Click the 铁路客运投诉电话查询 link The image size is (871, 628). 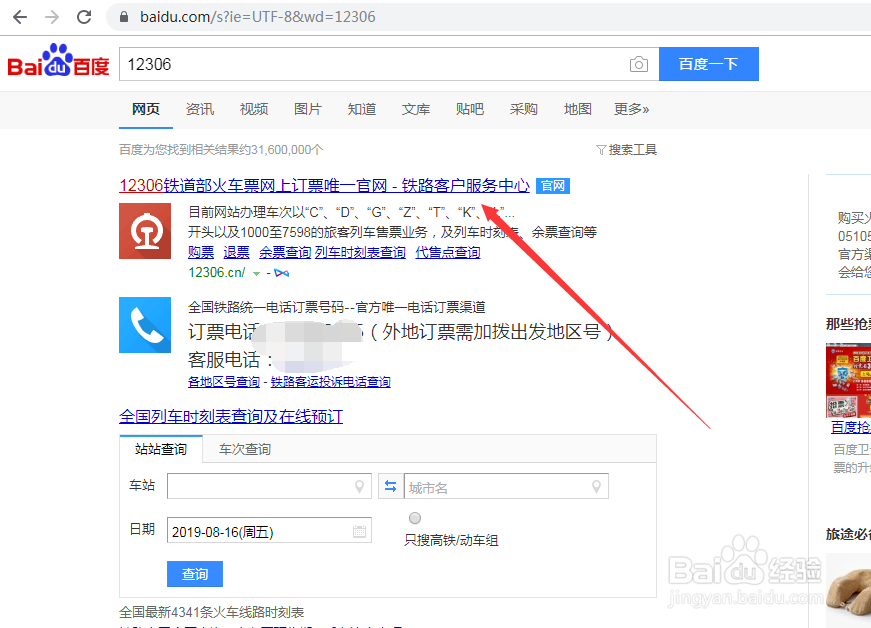point(331,382)
